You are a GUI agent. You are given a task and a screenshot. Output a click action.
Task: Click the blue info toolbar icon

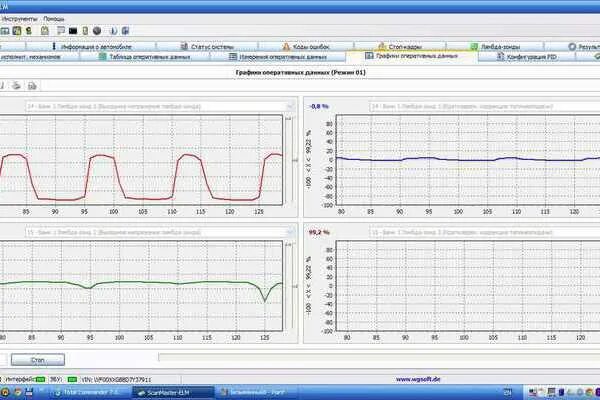(114, 31)
